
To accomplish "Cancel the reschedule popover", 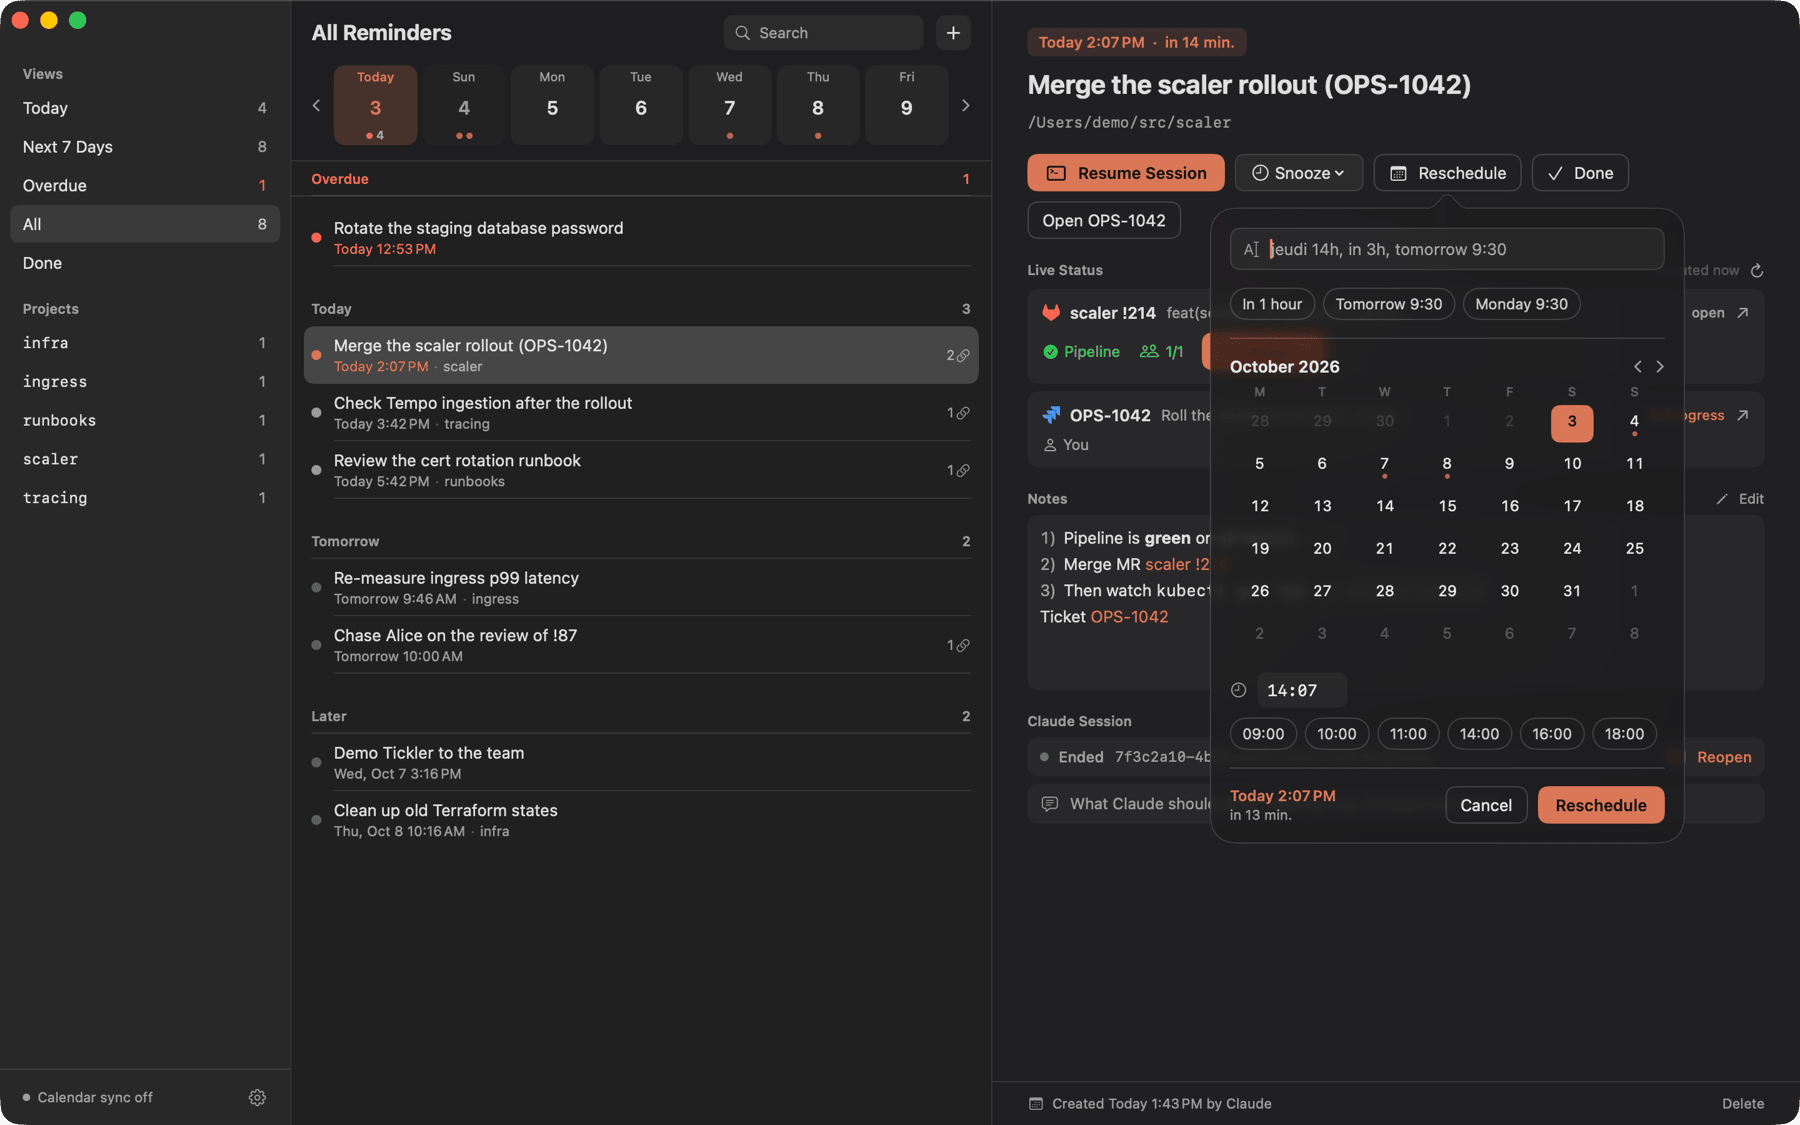I will tap(1486, 805).
